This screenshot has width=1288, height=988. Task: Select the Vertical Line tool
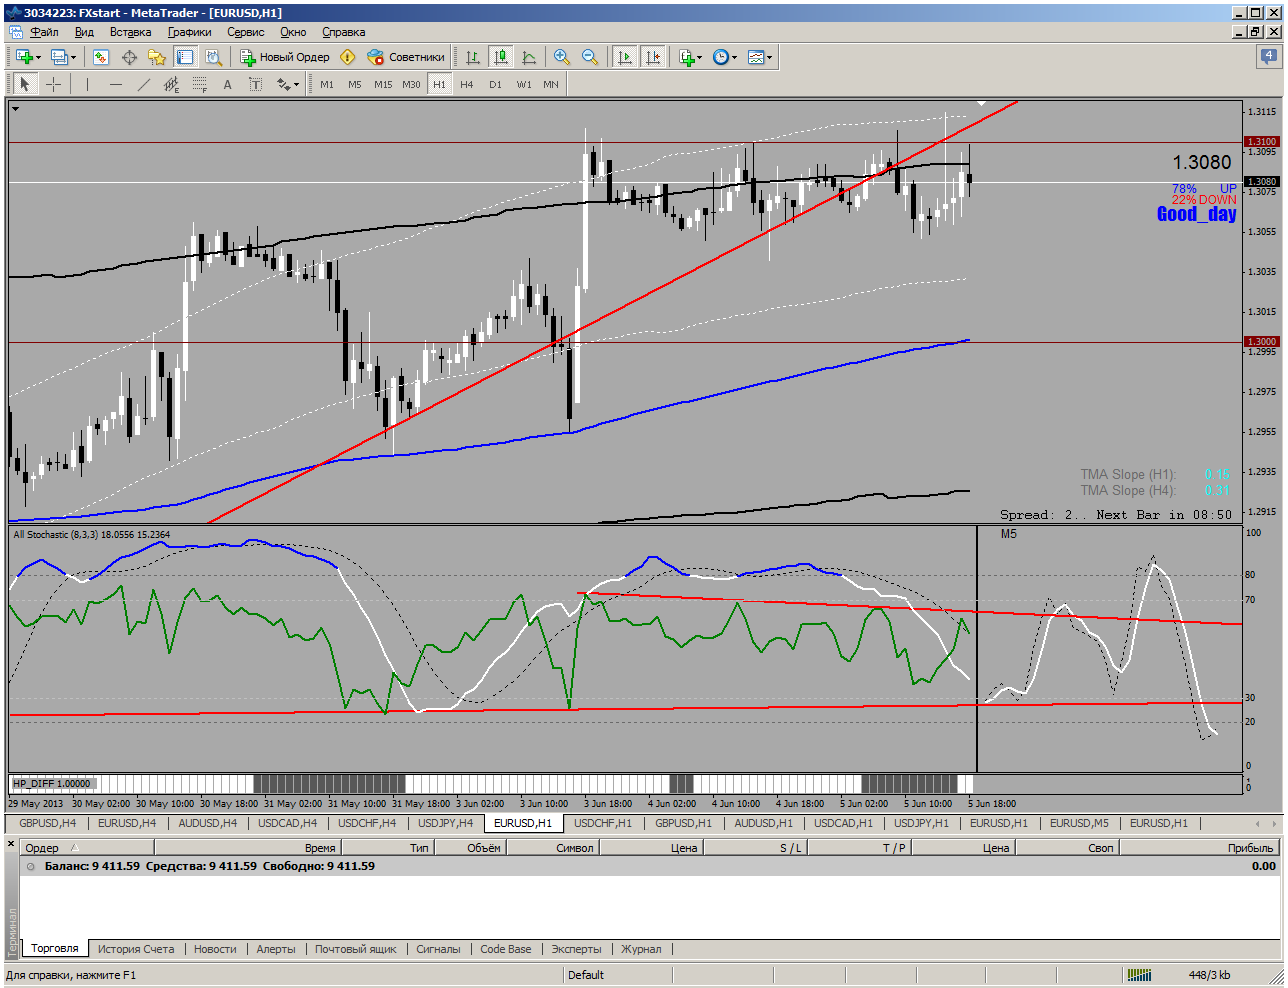[x=87, y=84]
